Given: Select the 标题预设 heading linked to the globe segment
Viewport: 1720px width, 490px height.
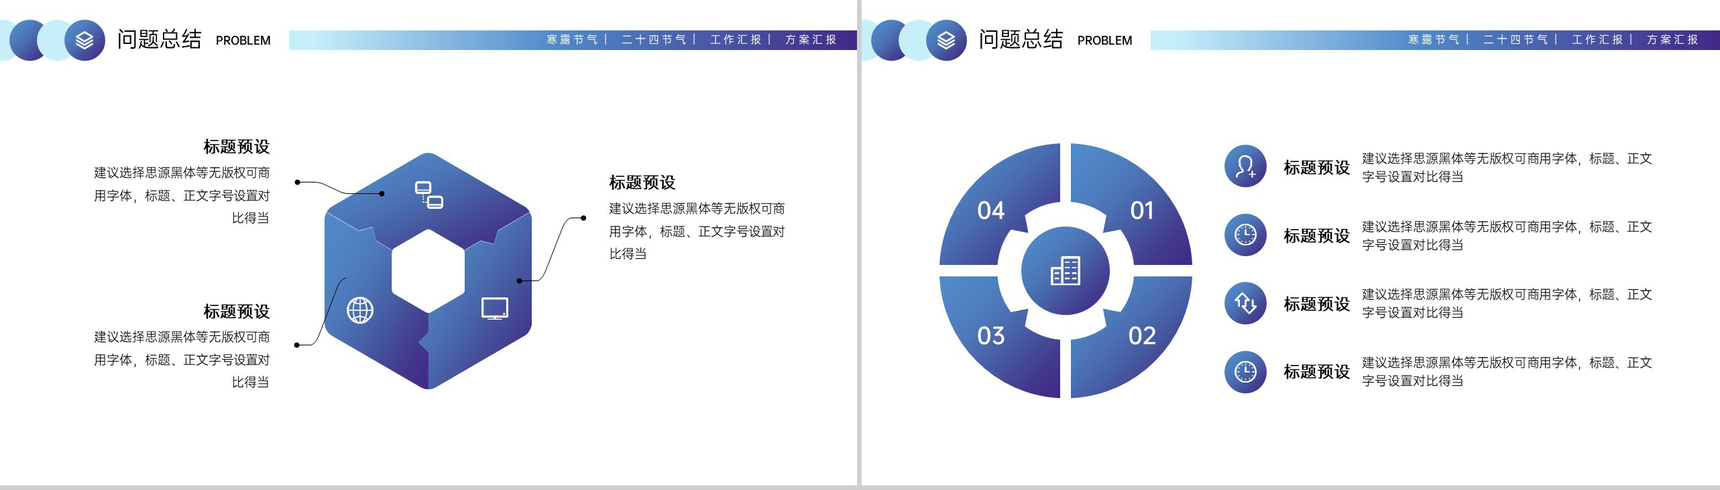Looking at the screenshot, I should click(x=237, y=311).
